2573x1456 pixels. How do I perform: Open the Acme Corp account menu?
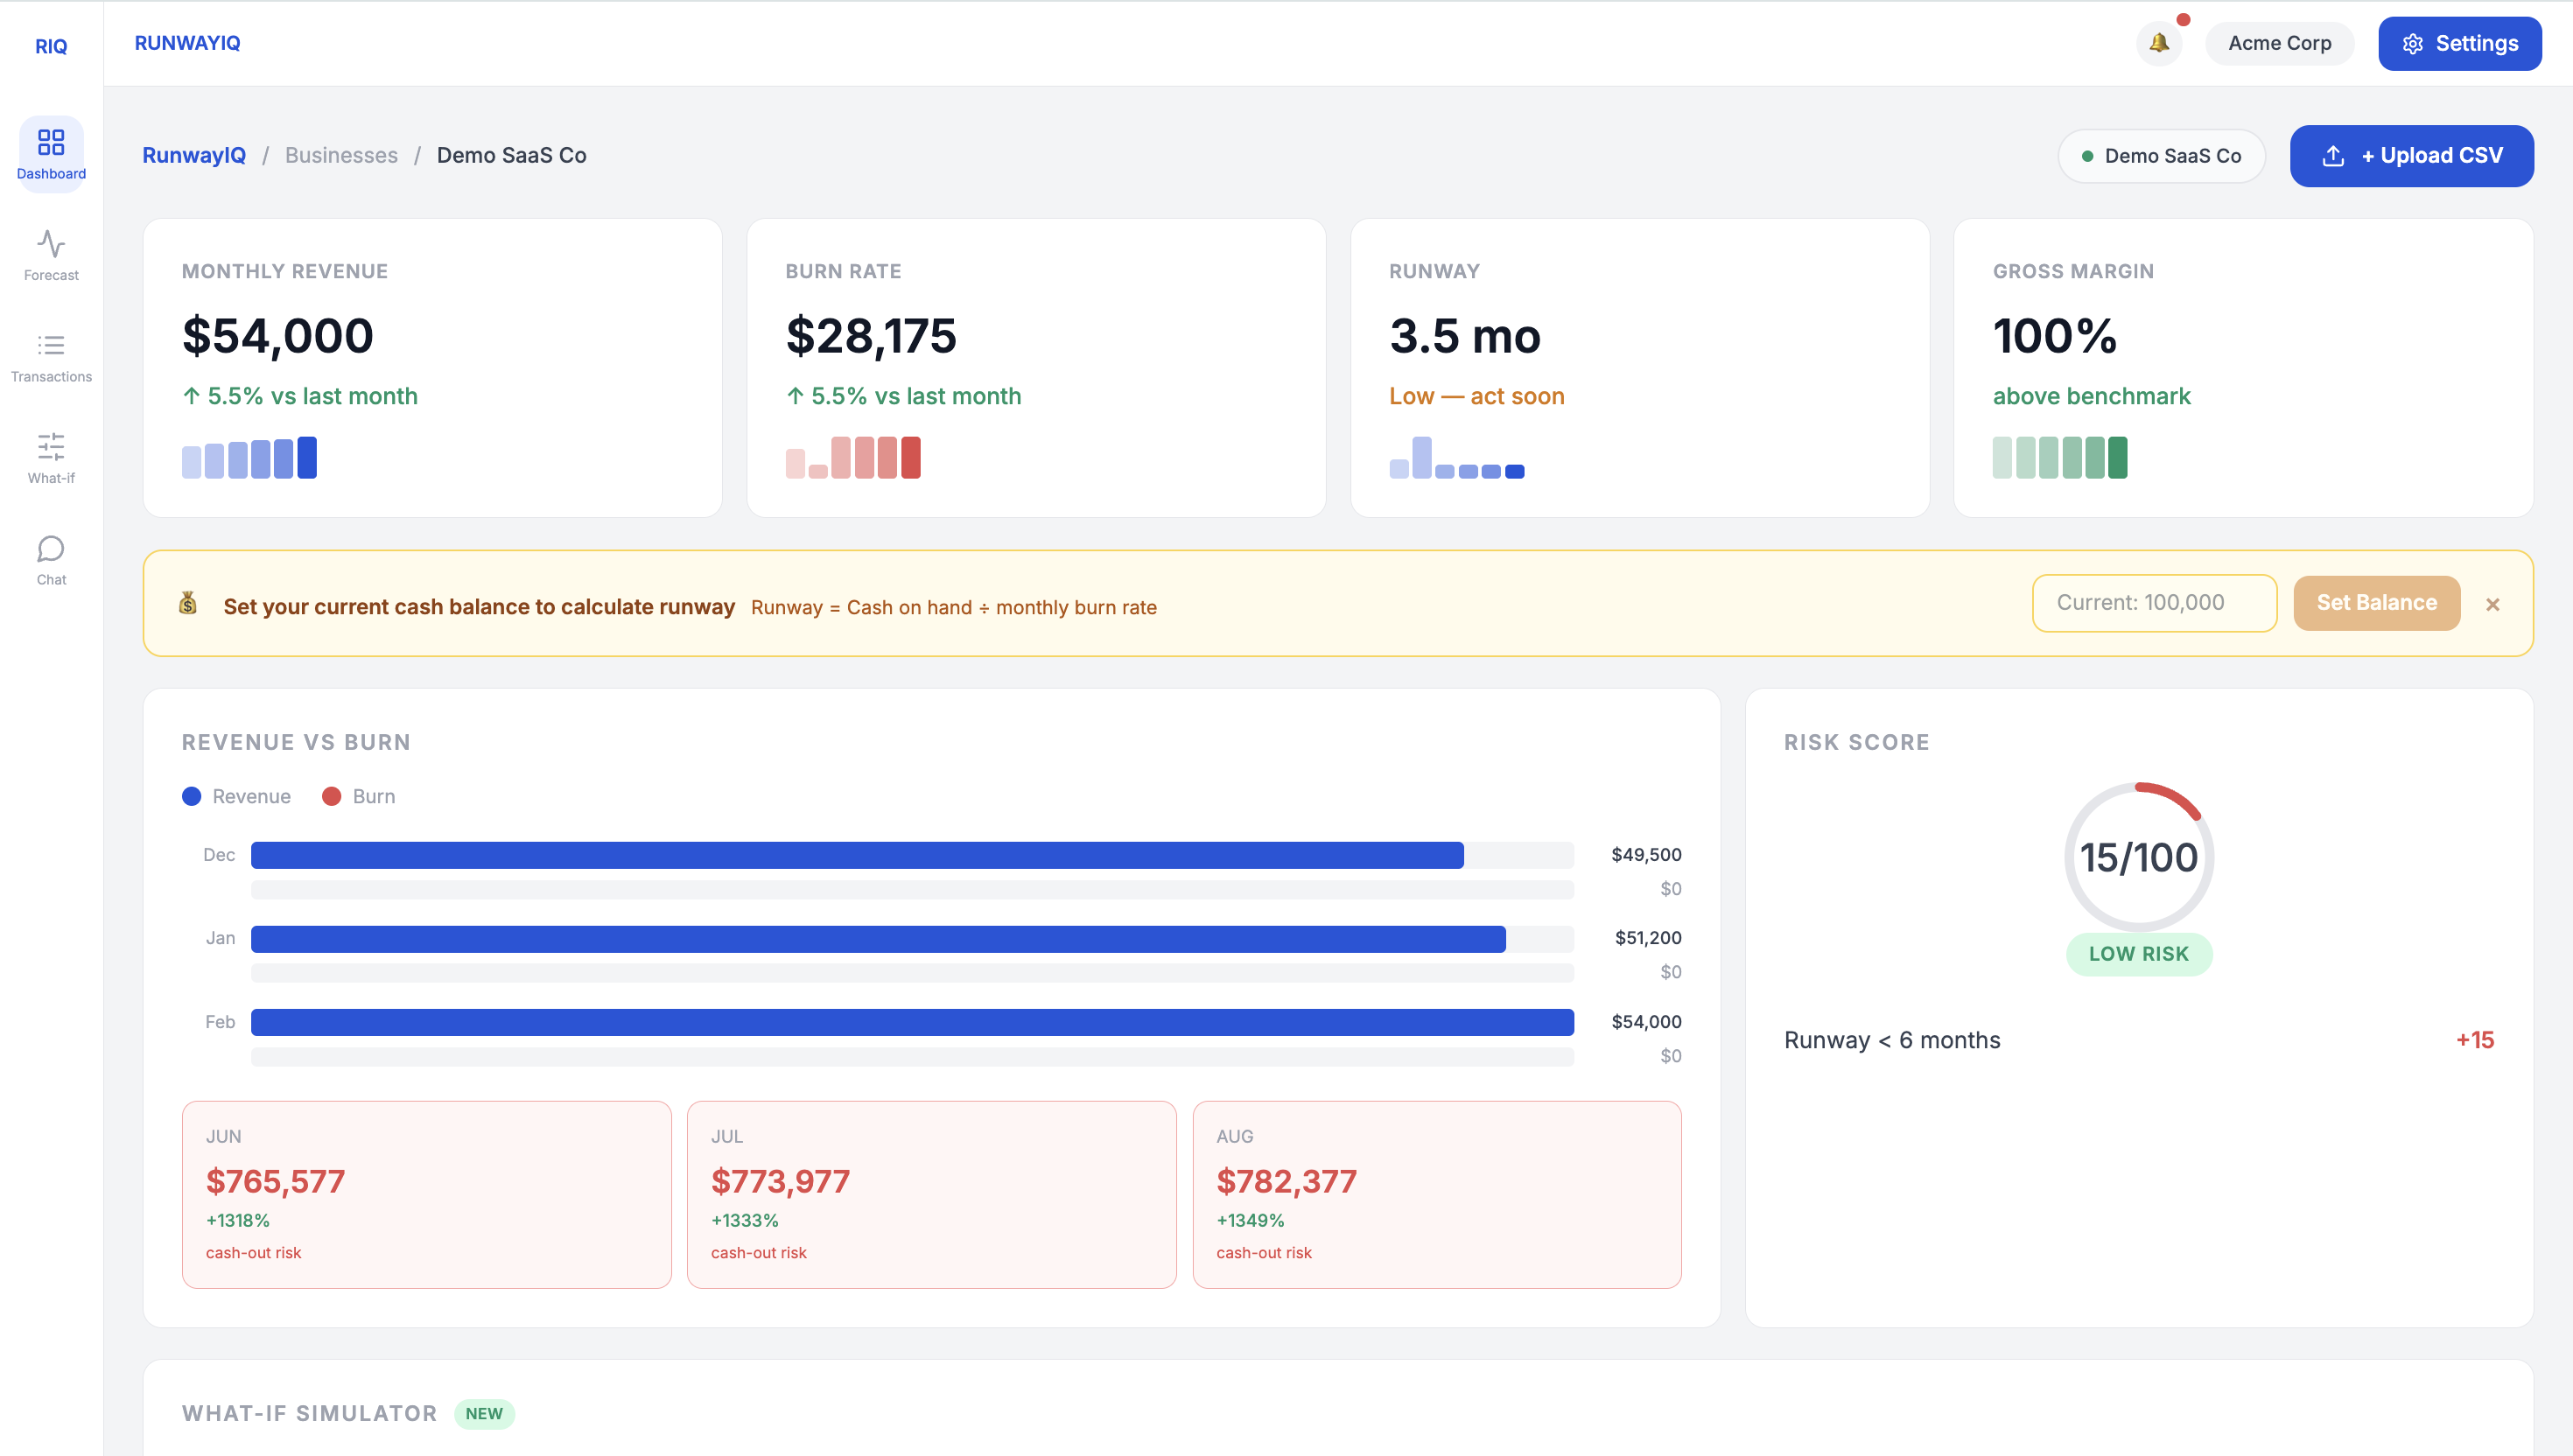2278,43
